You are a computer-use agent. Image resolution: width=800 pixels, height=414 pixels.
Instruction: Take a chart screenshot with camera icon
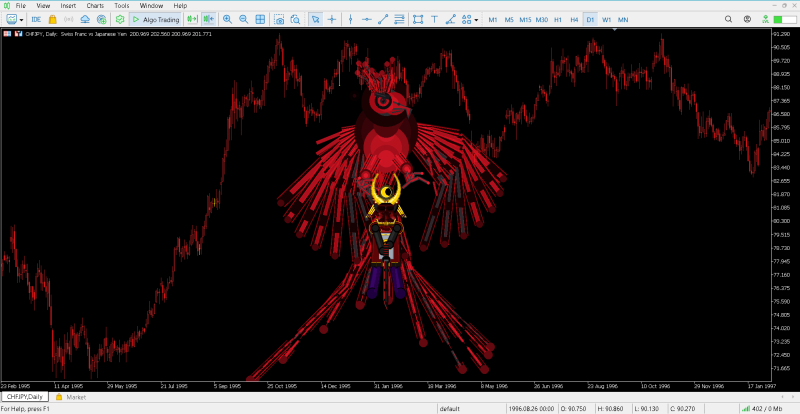pos(279,19)
